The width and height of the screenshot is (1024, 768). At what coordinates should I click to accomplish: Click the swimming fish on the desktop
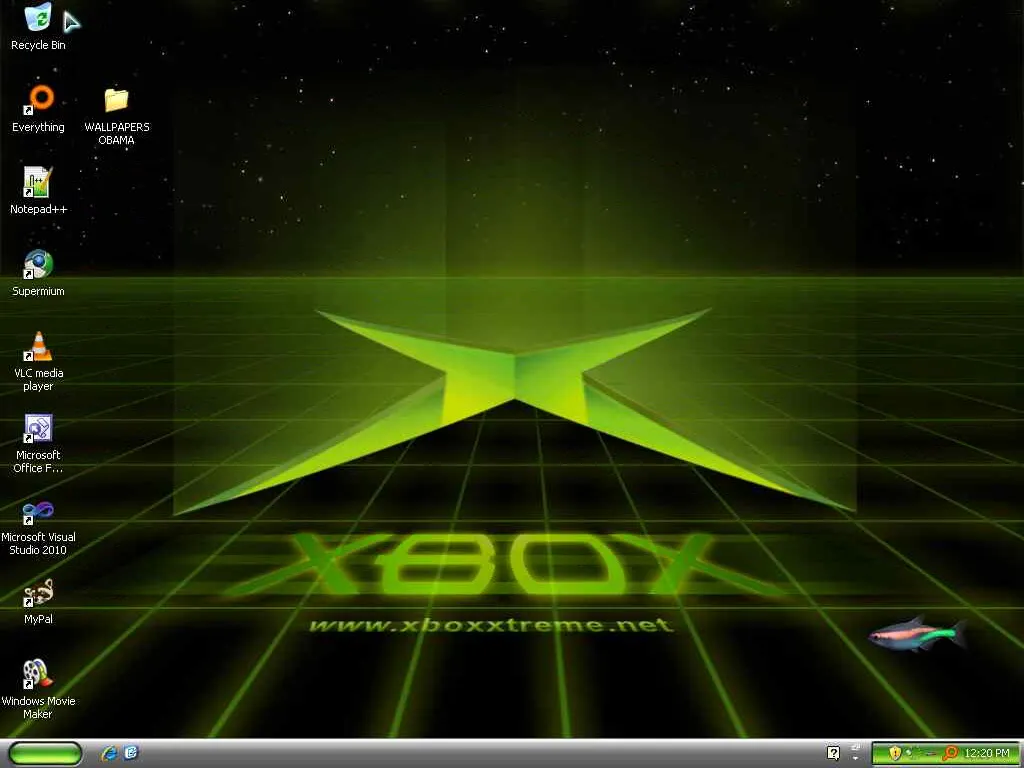[918, 633]
